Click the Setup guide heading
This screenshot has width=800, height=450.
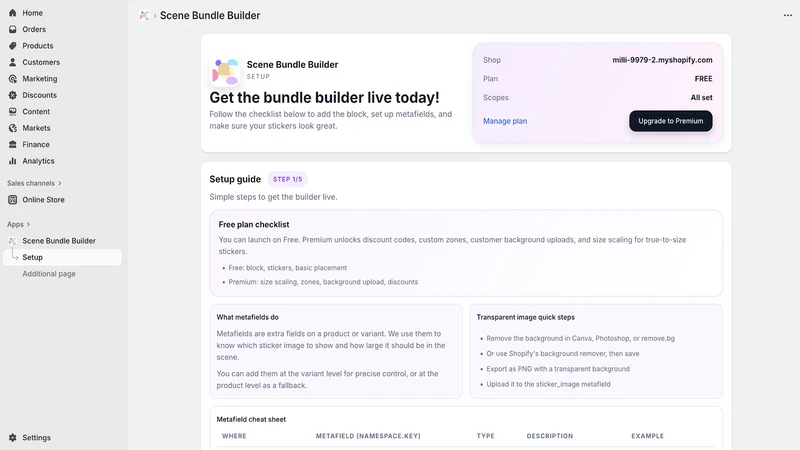(x=235, y=179)
